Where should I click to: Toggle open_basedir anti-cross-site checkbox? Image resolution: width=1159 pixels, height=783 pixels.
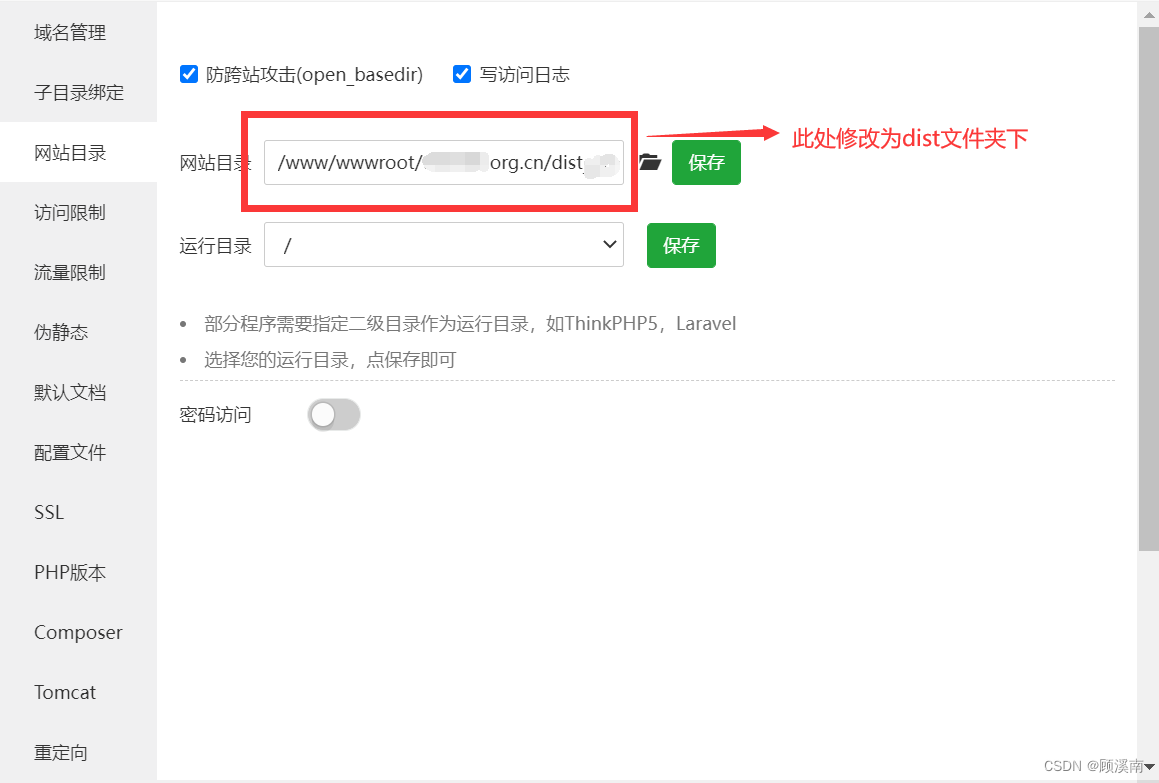[189, 75]
